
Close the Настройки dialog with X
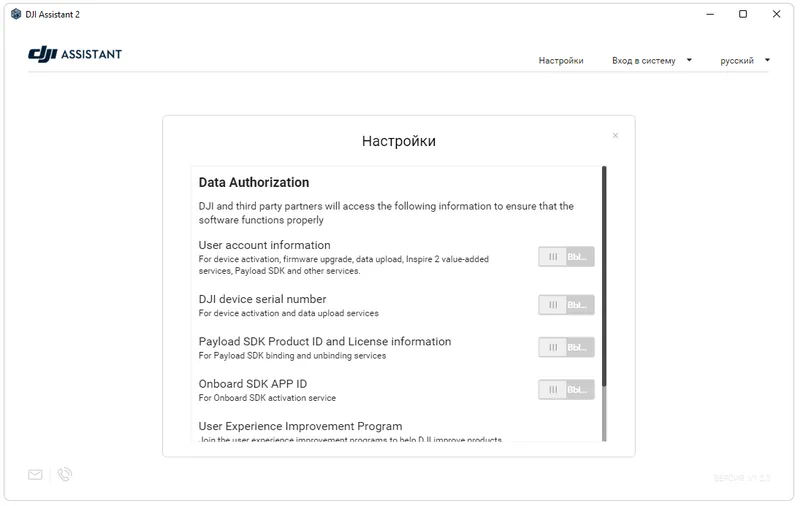615,136
